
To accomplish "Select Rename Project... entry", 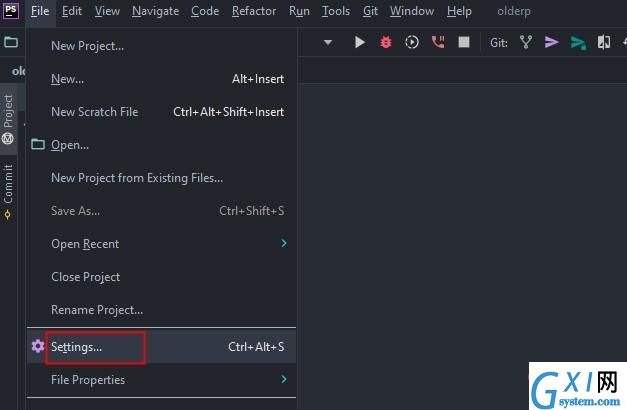I will pos(162,310).
